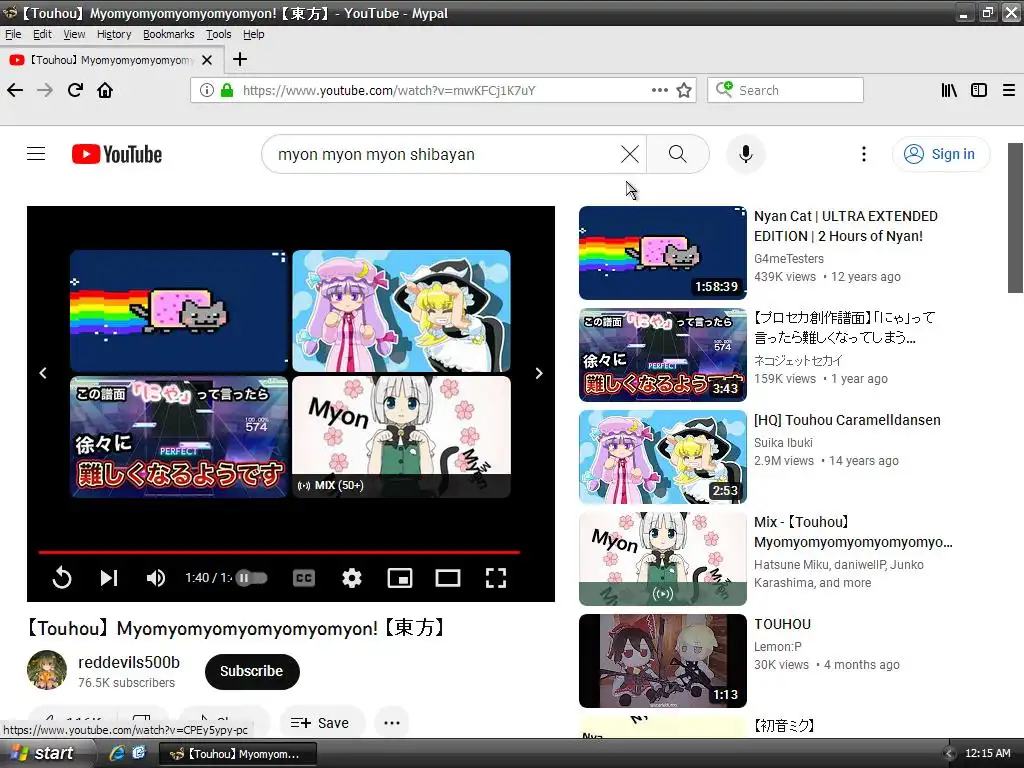Screen dimensions: 1024x768
Task: Open player settings gear
Action: point(352,578)
